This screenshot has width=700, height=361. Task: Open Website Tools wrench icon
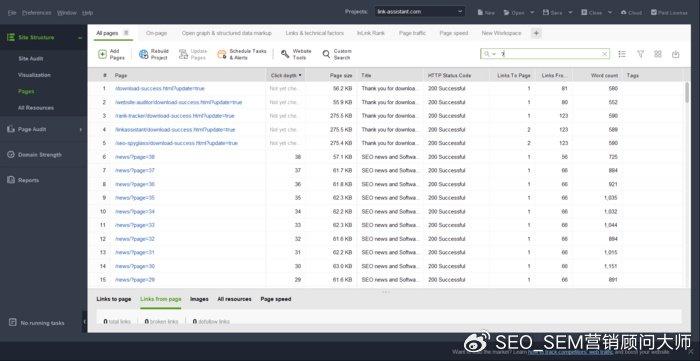[285, 54]
